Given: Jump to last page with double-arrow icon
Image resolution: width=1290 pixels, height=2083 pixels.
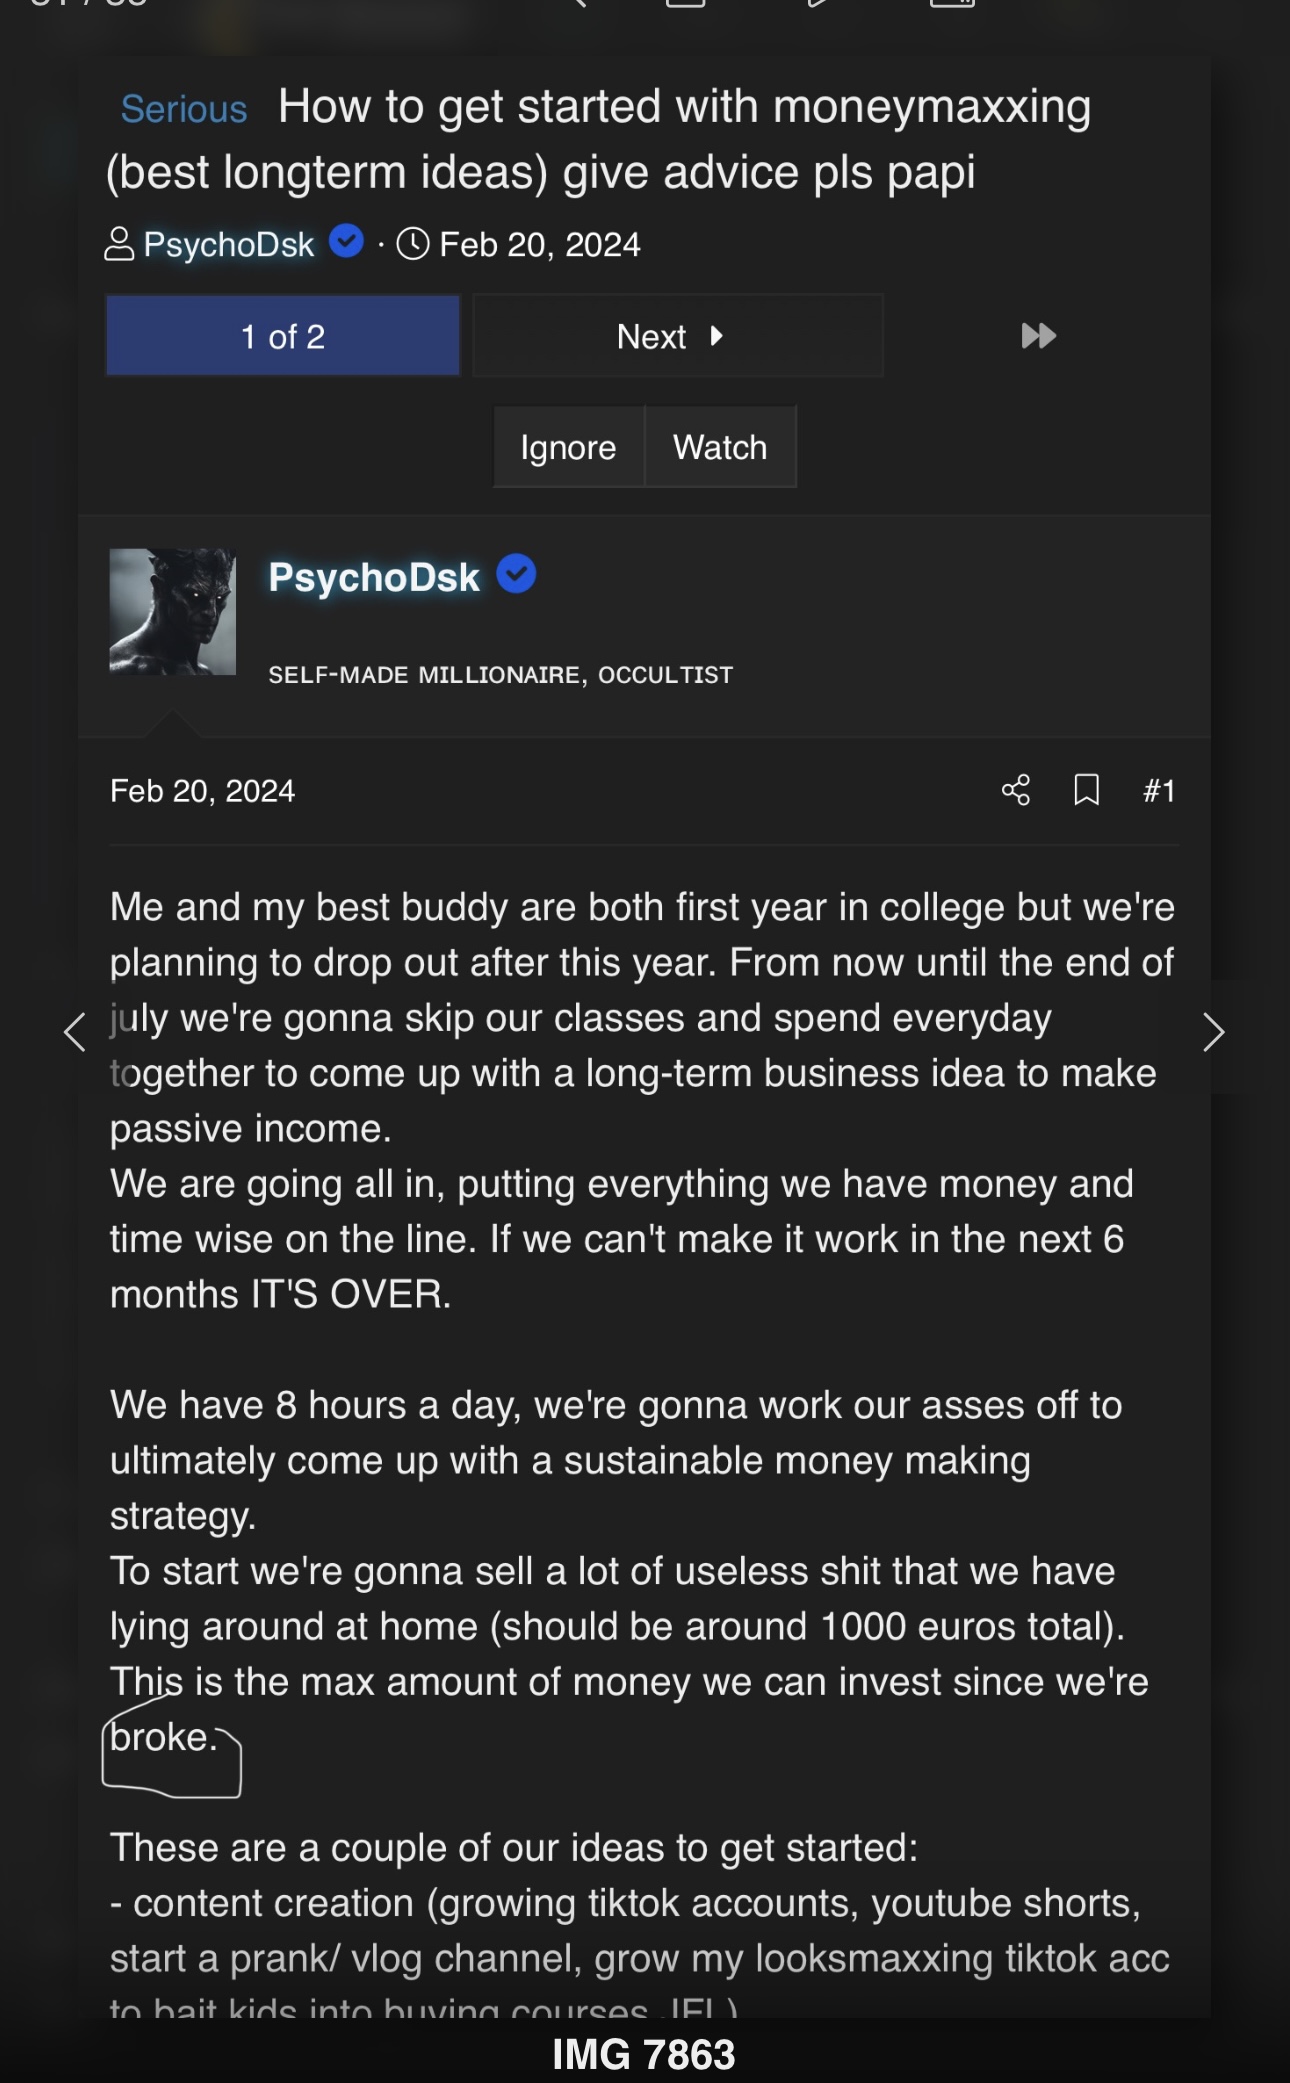Looking at the screenshot, I should pos(1038,336).
